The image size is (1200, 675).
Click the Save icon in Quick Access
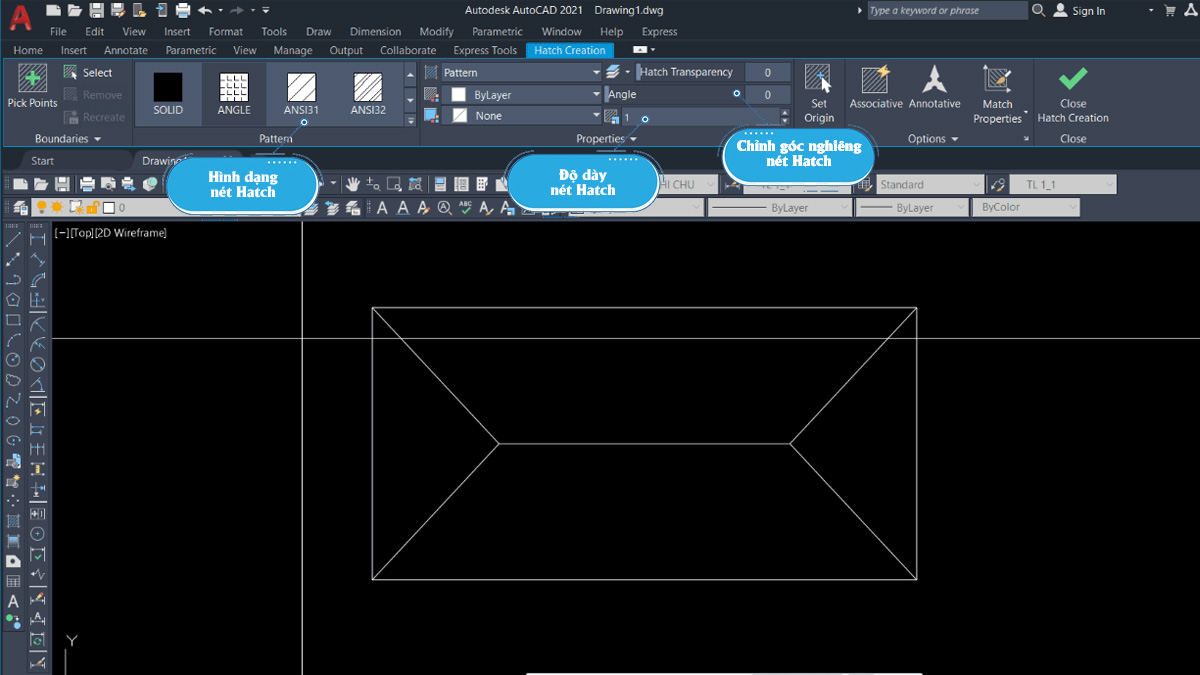(96, 11)
